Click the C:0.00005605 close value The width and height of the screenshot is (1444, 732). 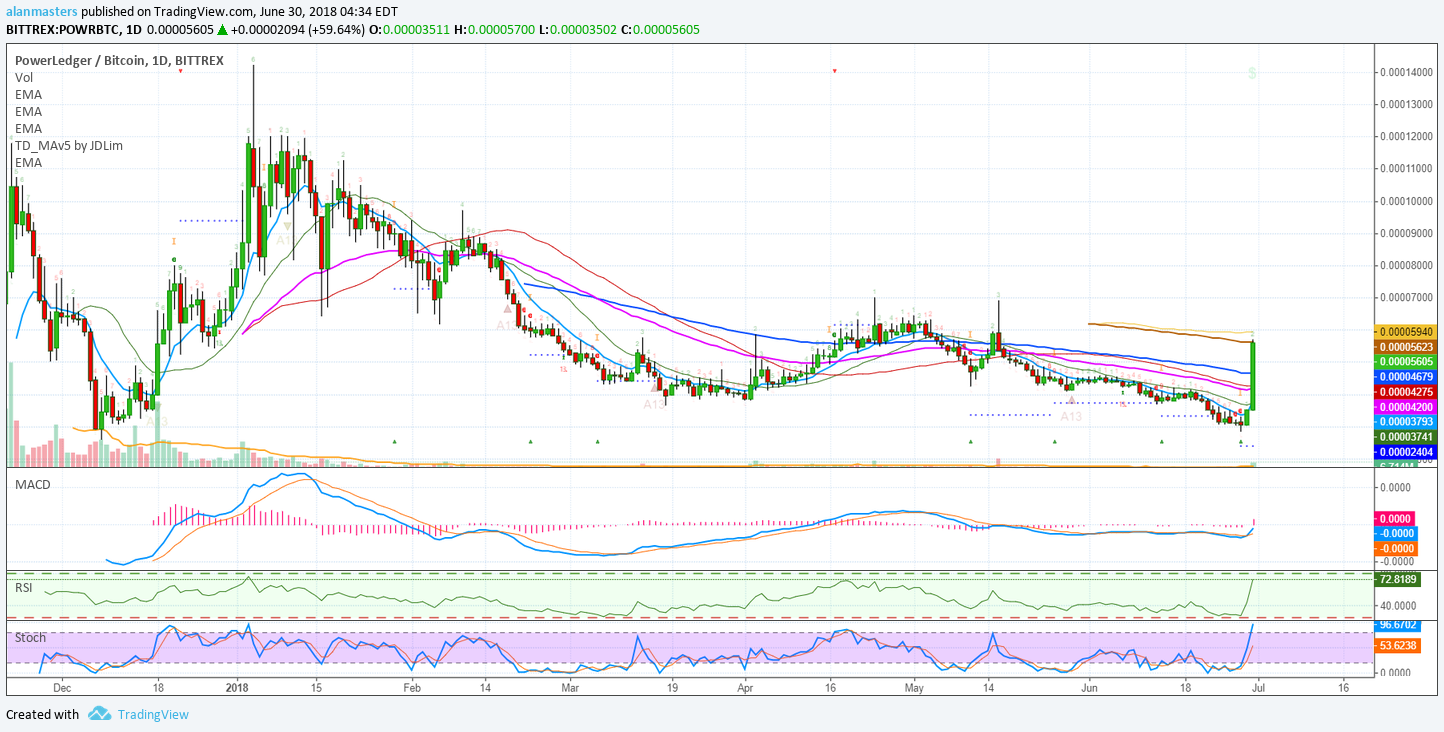click(x=660, y=29)
